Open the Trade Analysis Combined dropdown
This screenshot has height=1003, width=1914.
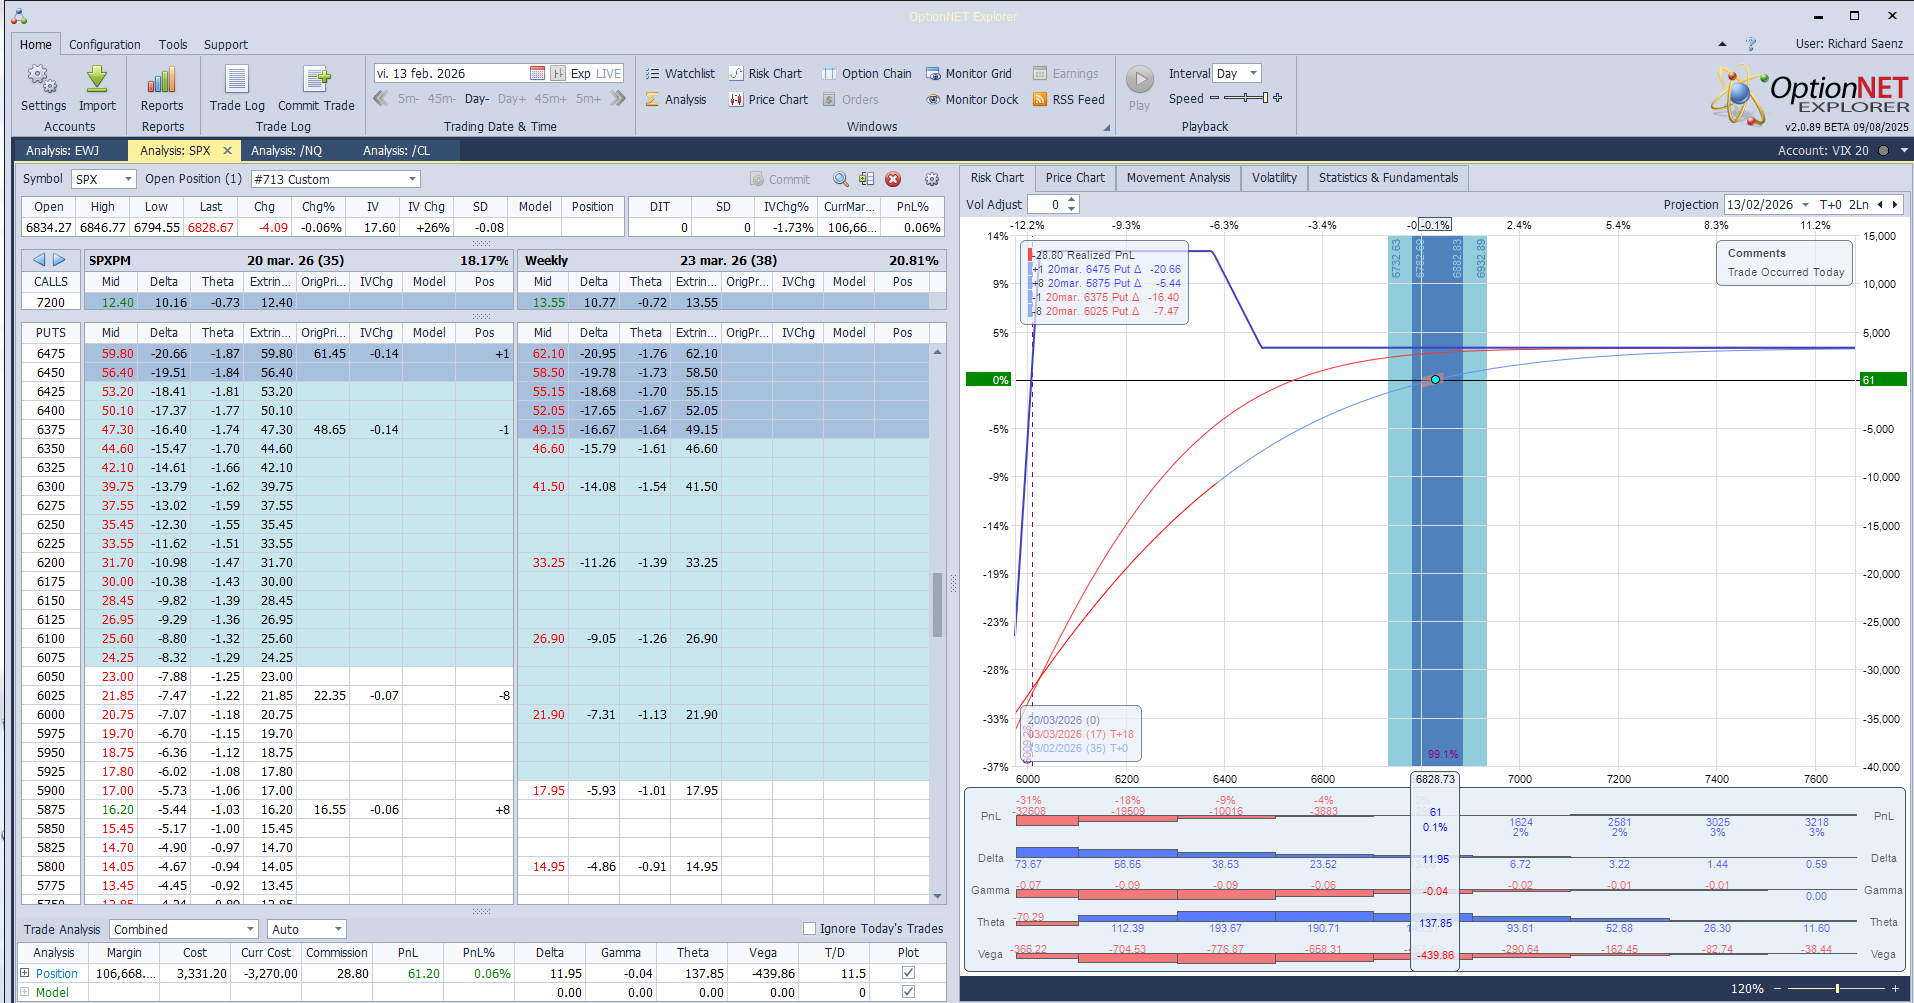click(x=250, y=929)
